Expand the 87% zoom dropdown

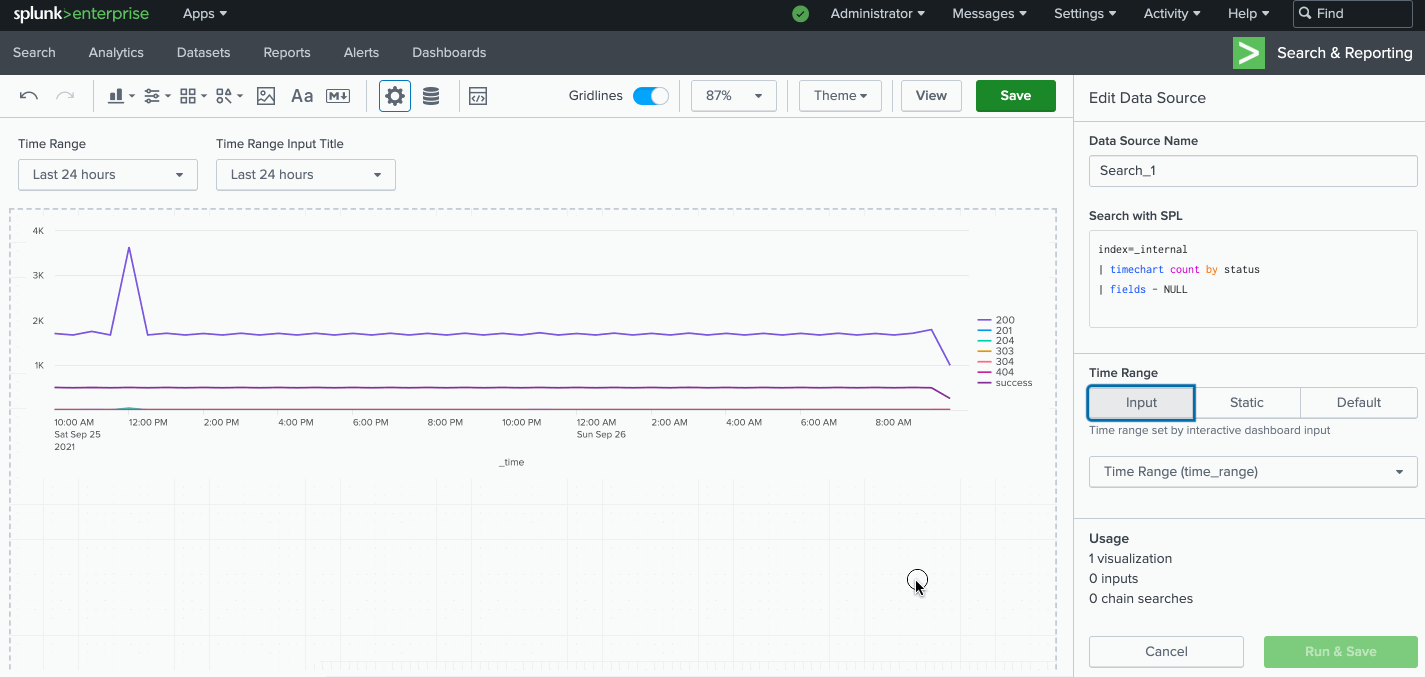(x=734, y=96)
